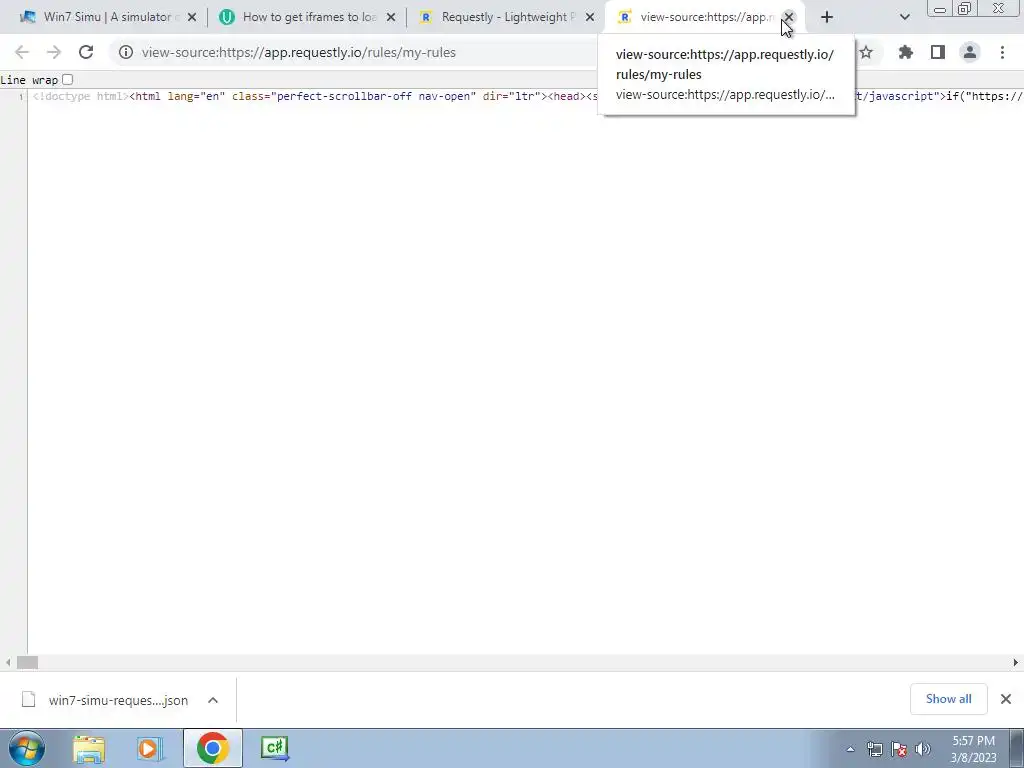Open the tab search dropdown chevron
The image size is (1024, 768).
point(904,18)
